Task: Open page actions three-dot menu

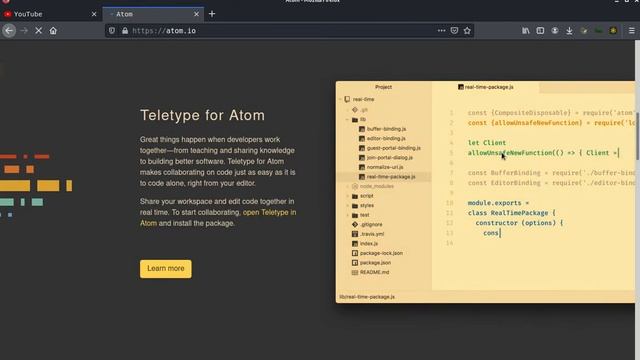Action: point(441,31)
